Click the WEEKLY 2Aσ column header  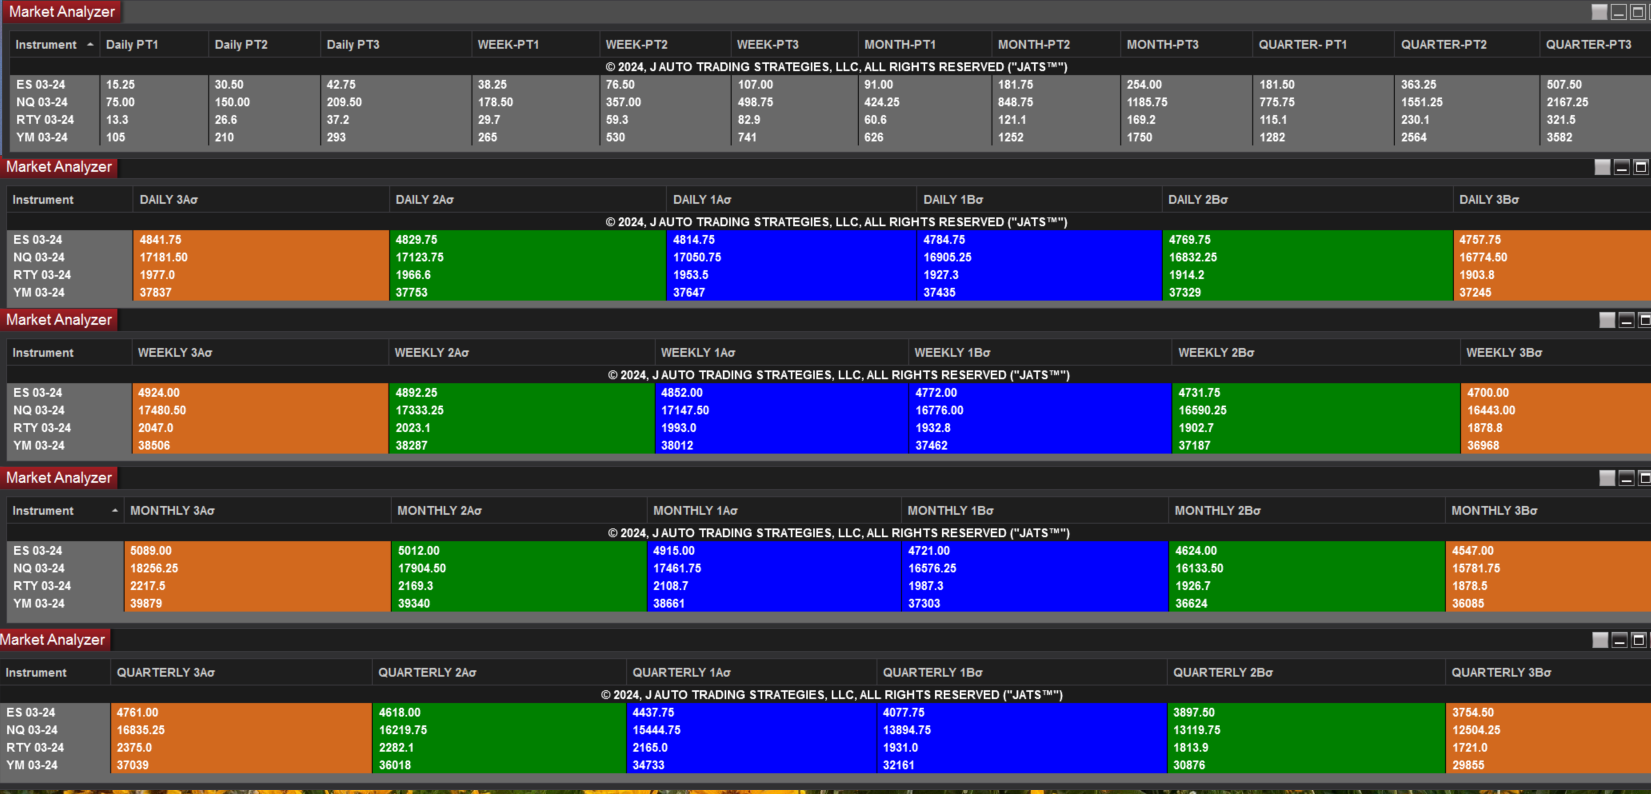pos(521,353)
